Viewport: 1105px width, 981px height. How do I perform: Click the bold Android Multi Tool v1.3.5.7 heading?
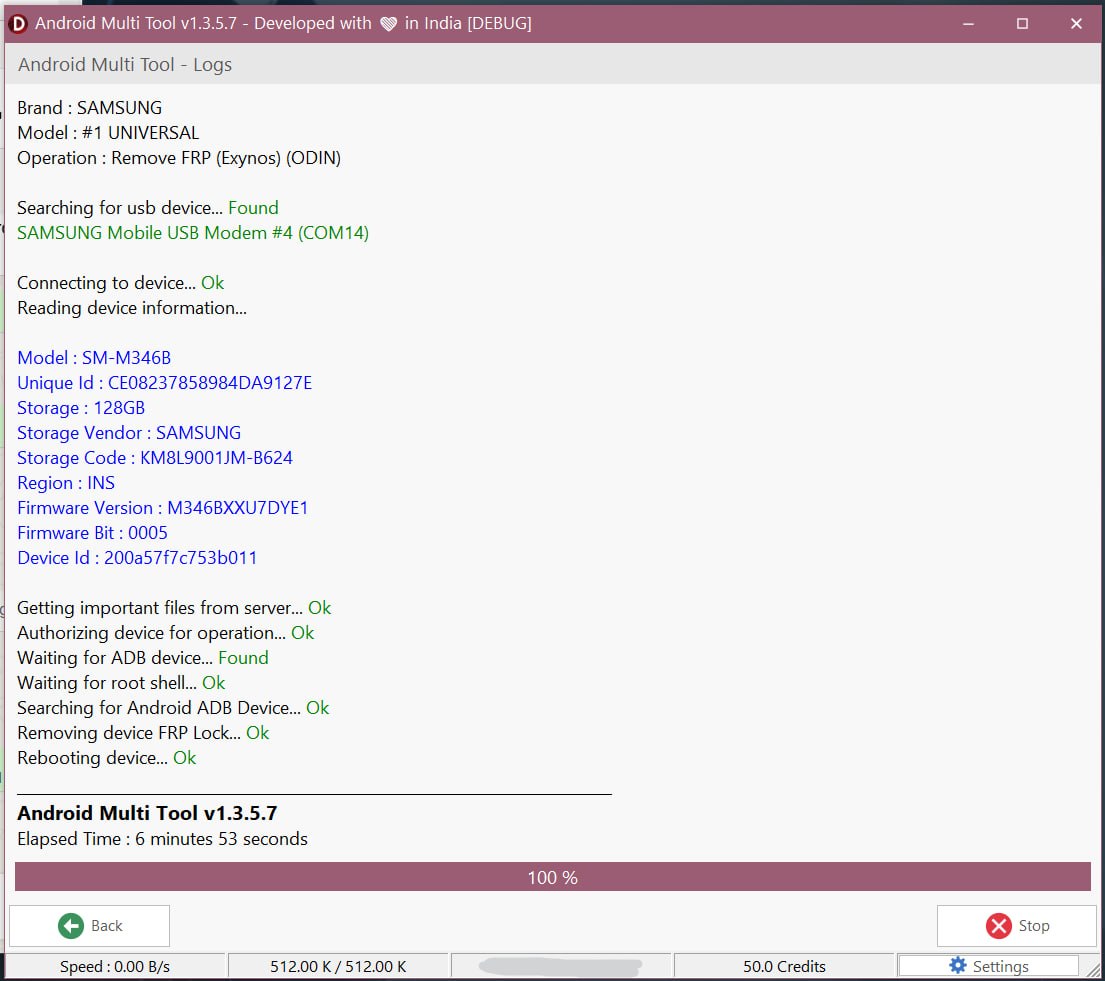click(x=147, y=813)
